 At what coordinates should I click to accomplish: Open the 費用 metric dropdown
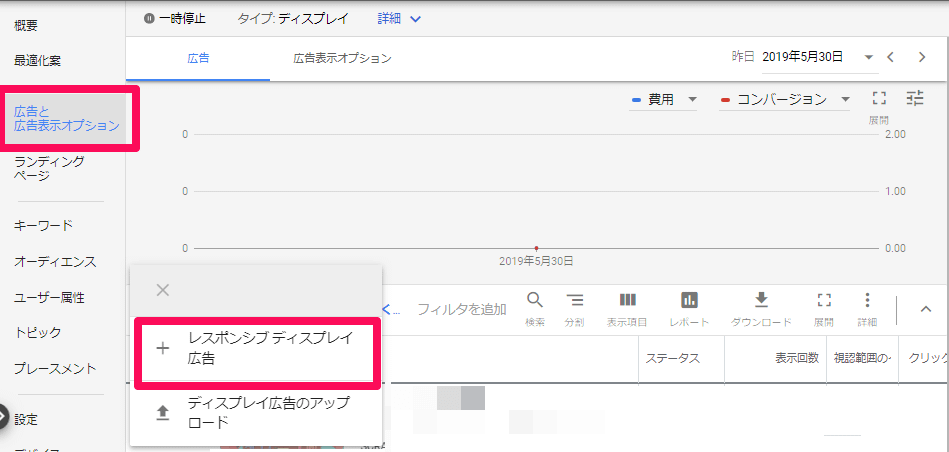(665, 100)
